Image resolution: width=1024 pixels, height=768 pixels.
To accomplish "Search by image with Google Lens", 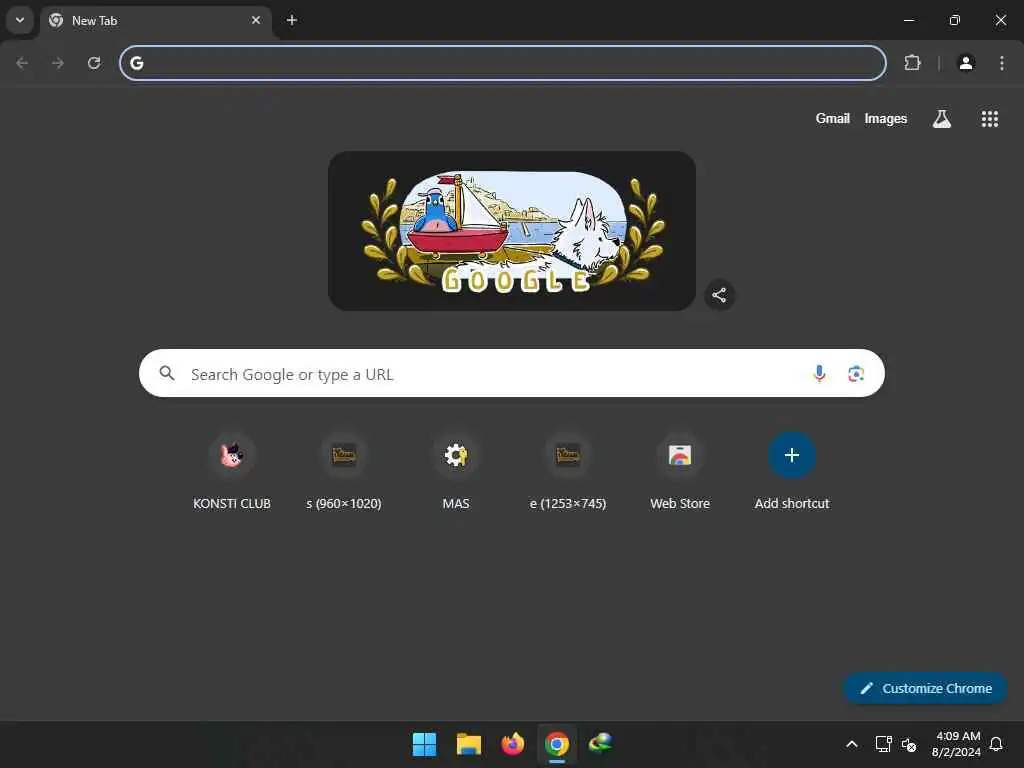I will pos(856,374).
